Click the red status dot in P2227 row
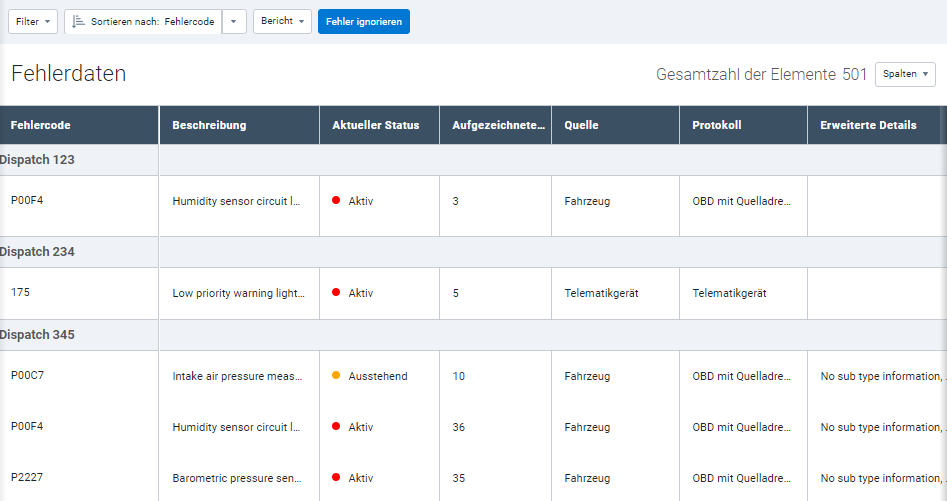Viewport: 947px width, 501px height. pyautogui.click(x=336, y=478)
